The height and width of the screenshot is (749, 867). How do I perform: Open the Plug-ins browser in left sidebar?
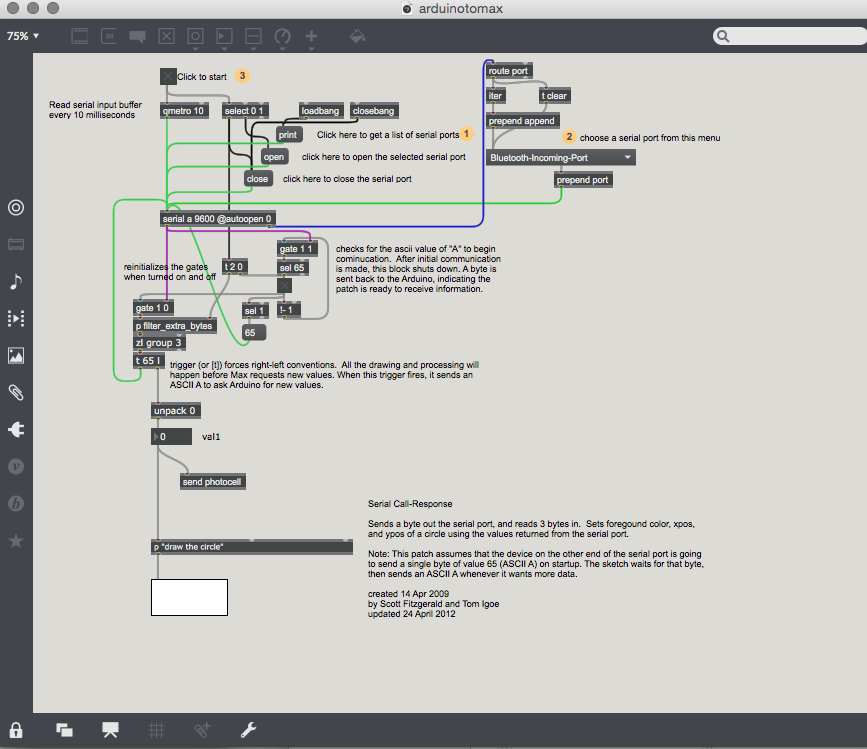click(x=16, y=430)
